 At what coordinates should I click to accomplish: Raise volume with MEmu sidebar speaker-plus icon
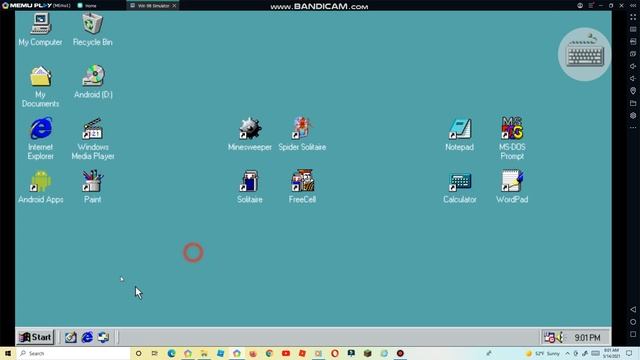[633, 66]
